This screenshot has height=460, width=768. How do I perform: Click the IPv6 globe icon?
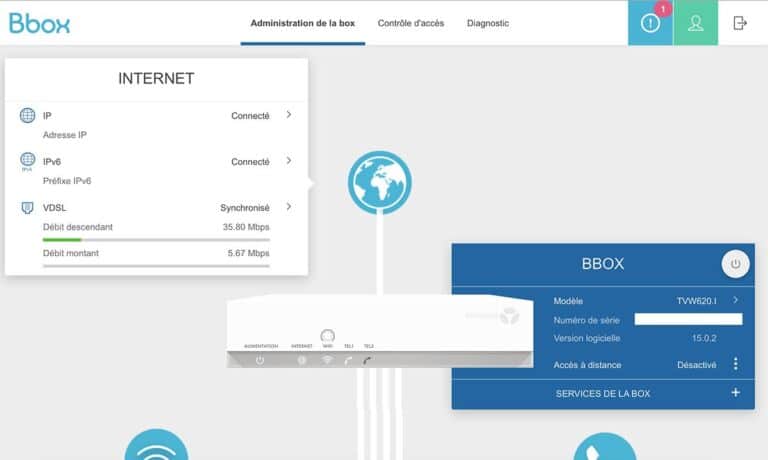(27, 161)
